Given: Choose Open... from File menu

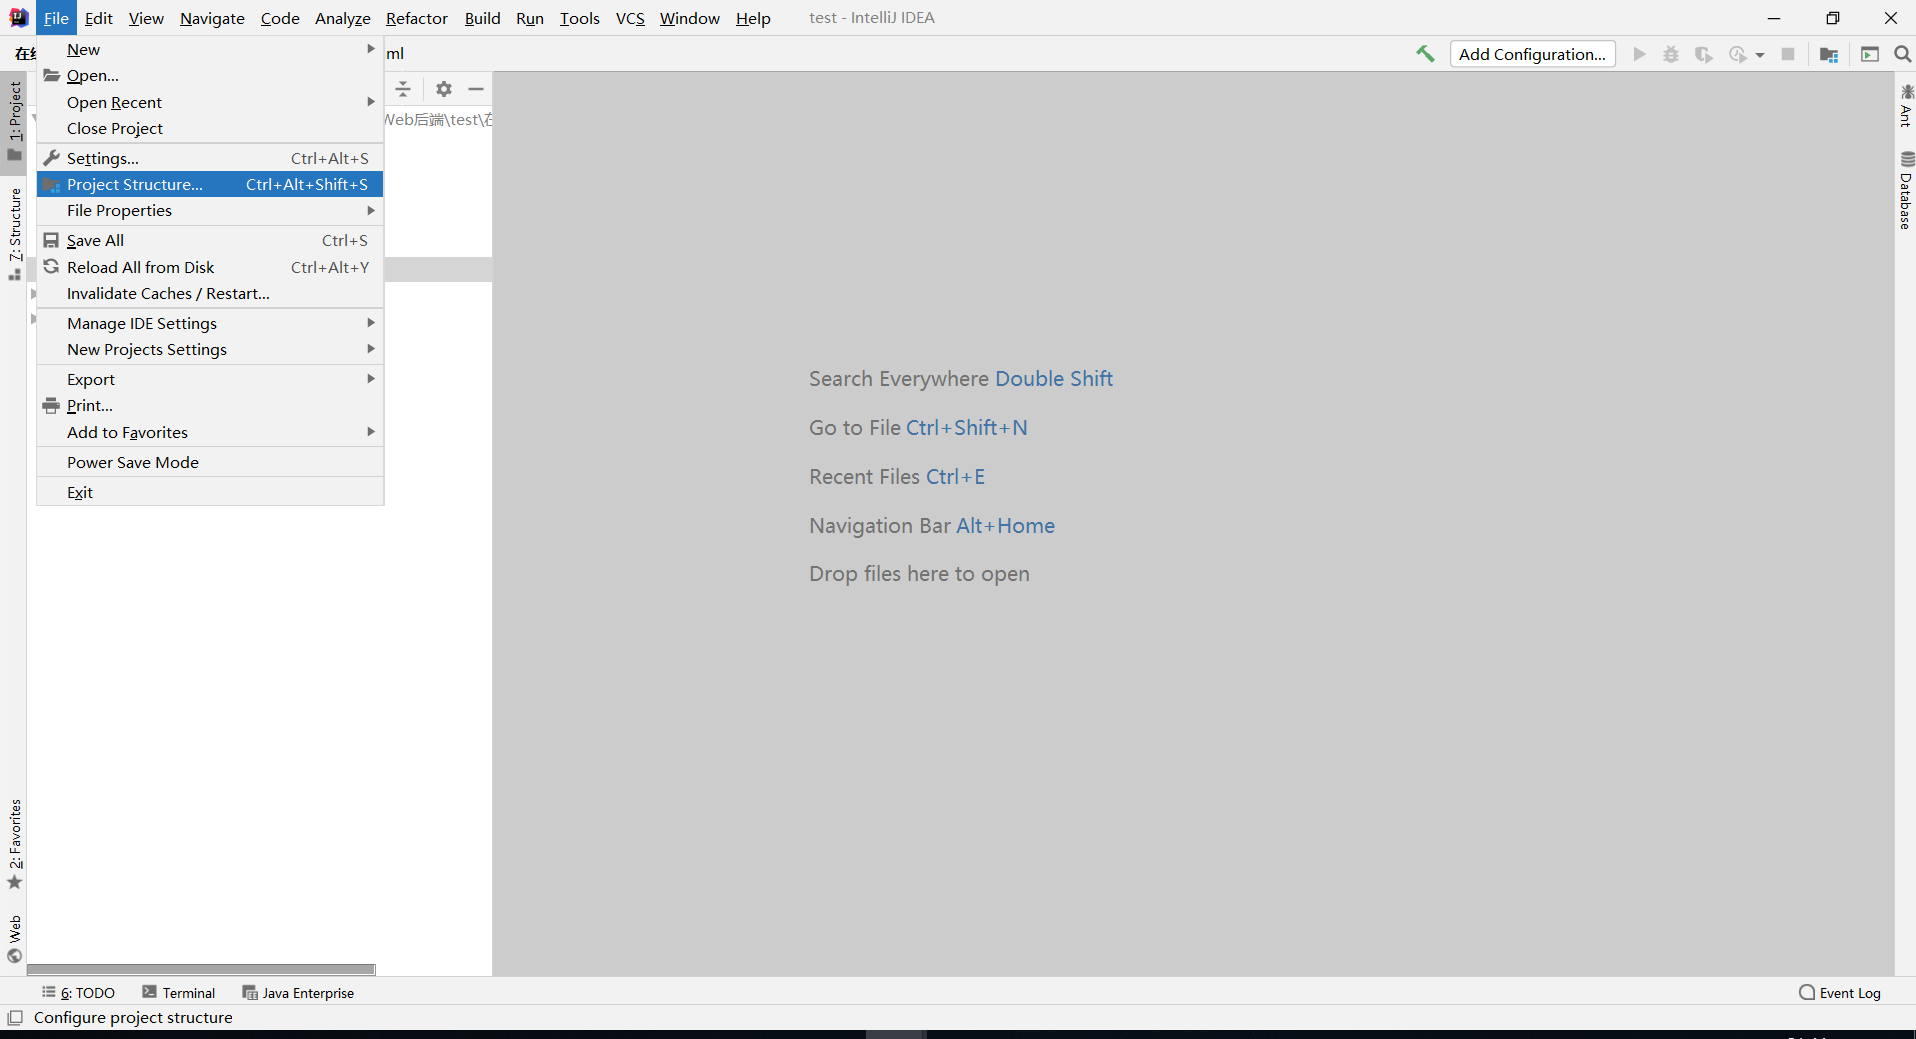Looking at the screenshot, I should pyautogui.click(x=210, y=76).
